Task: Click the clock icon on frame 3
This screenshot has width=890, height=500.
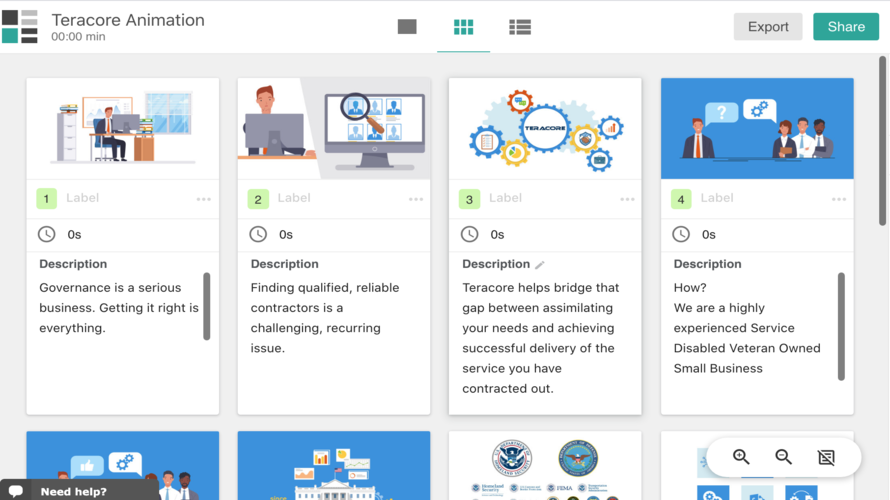Action: tap(469, 234)
